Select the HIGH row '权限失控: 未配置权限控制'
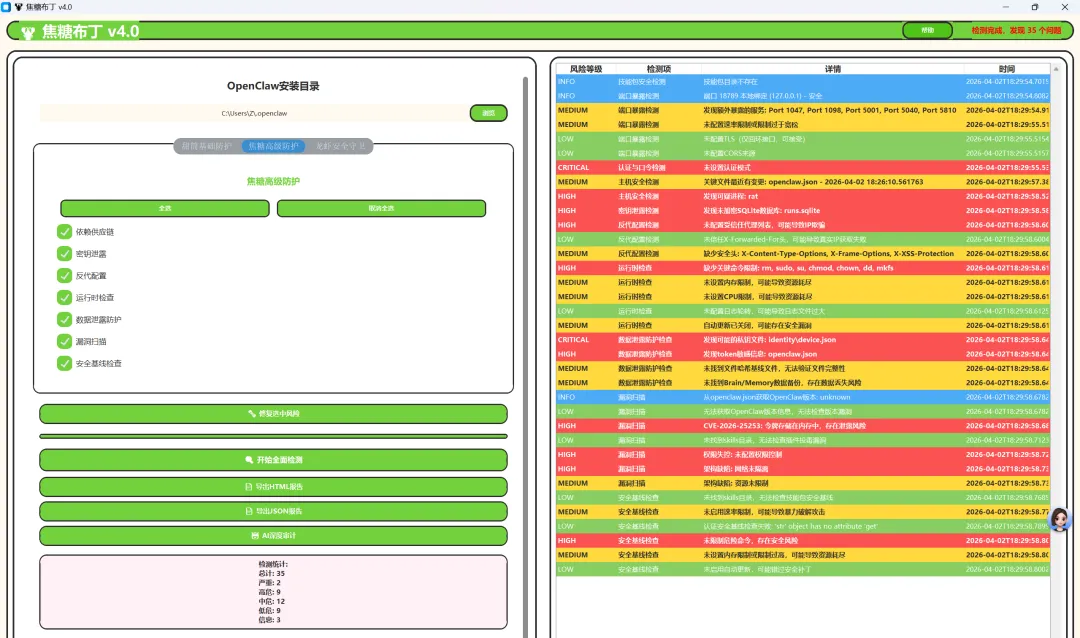Screen dimensions: 1080x638 tap(803, 454)
